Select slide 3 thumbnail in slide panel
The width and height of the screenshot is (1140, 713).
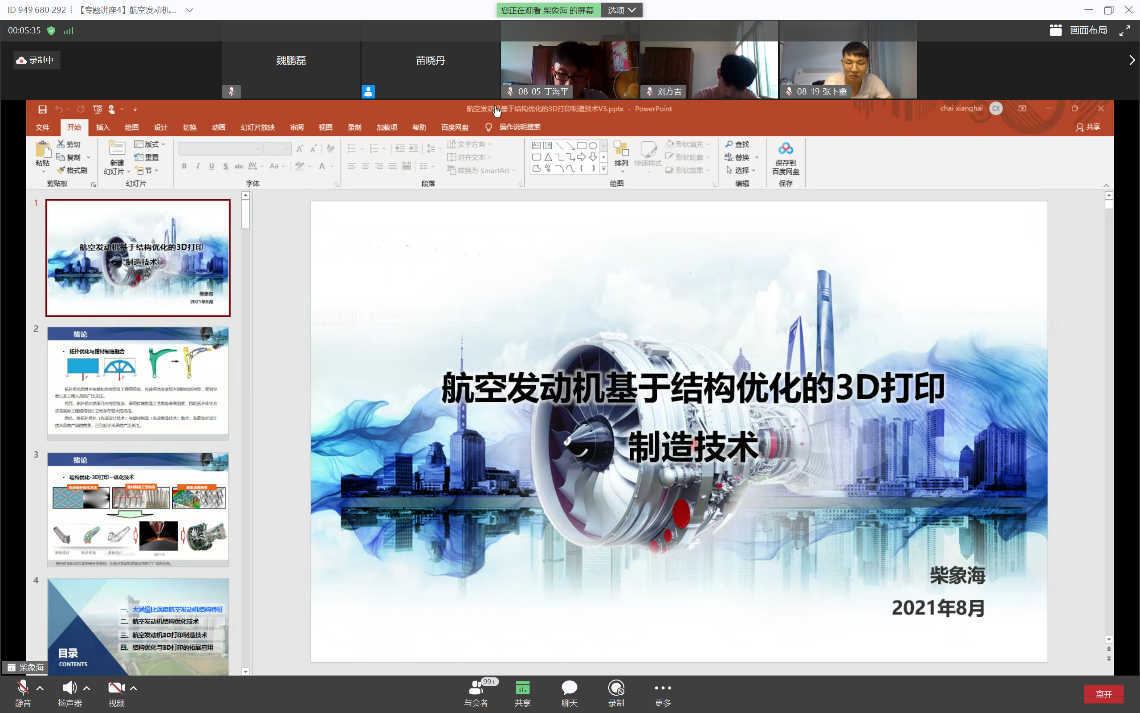click(x=138, y=508)
